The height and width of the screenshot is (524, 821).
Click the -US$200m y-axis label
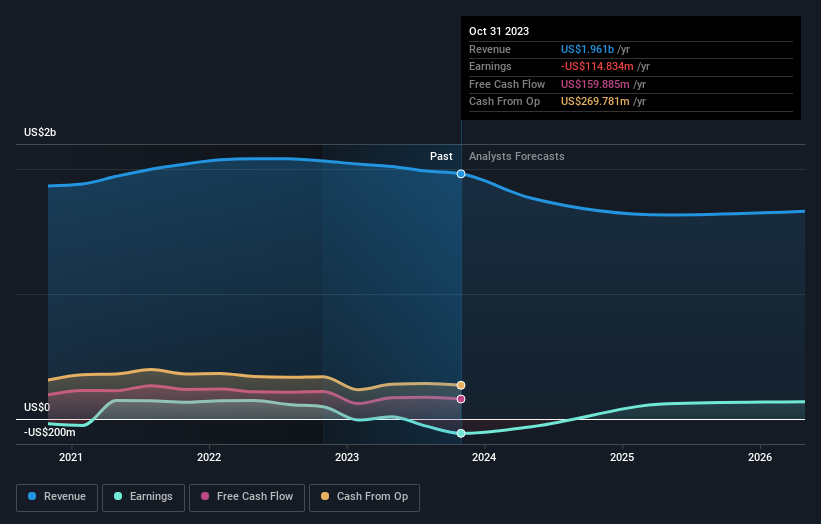pyautogui.click(x=49, y=432)
